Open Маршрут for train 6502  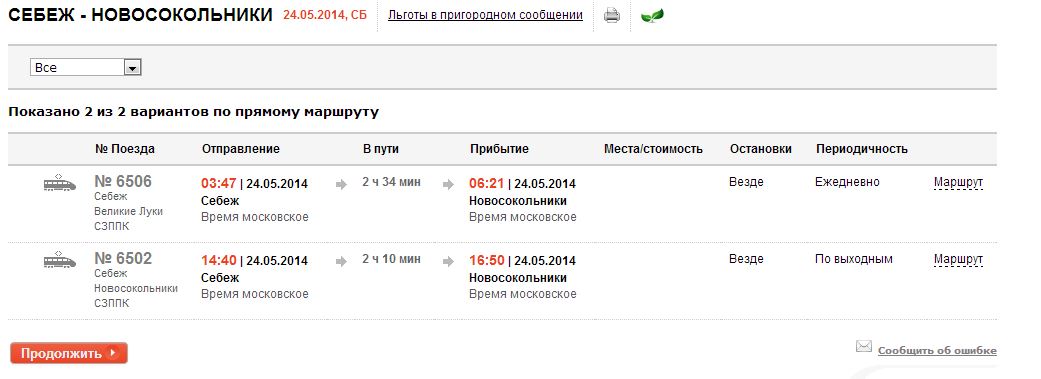[958, 260]
